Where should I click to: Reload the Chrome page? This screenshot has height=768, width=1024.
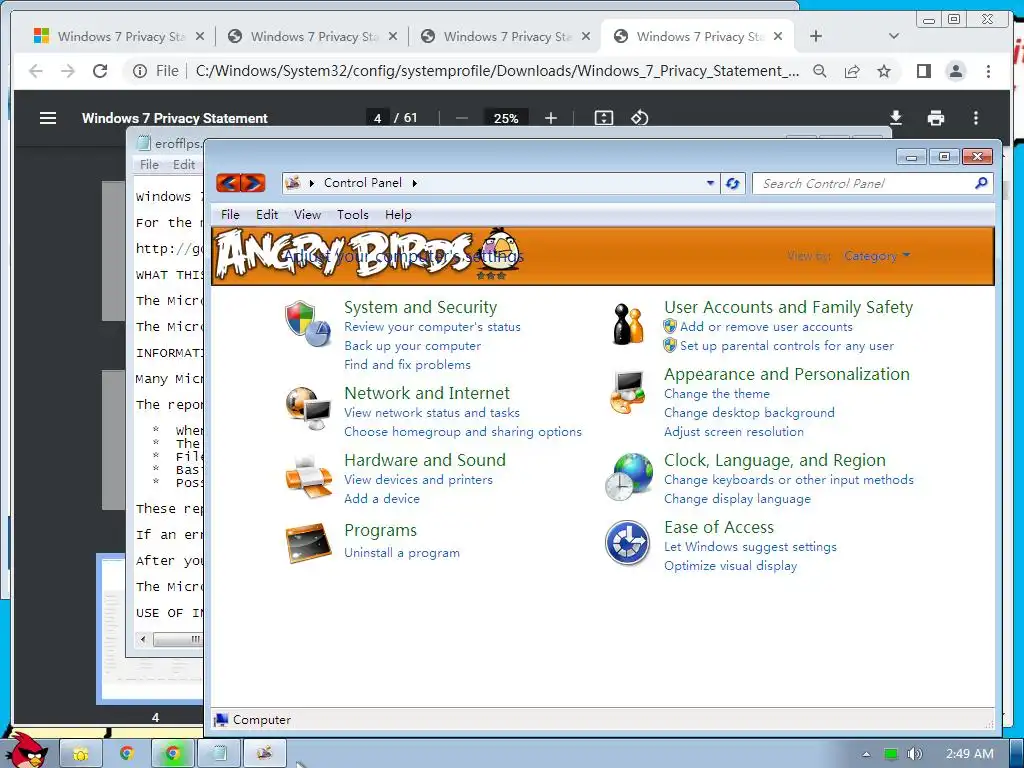tap(100, 71)
